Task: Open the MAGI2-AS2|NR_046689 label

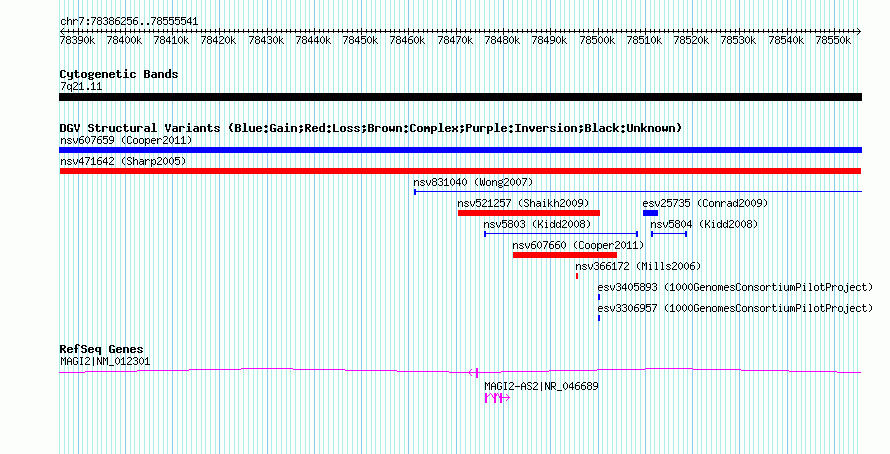Action: [x=541, y=386]
